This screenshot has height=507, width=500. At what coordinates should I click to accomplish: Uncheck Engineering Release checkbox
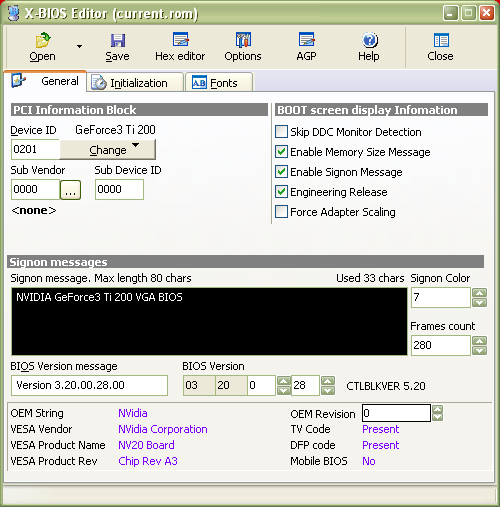[281, 192]
